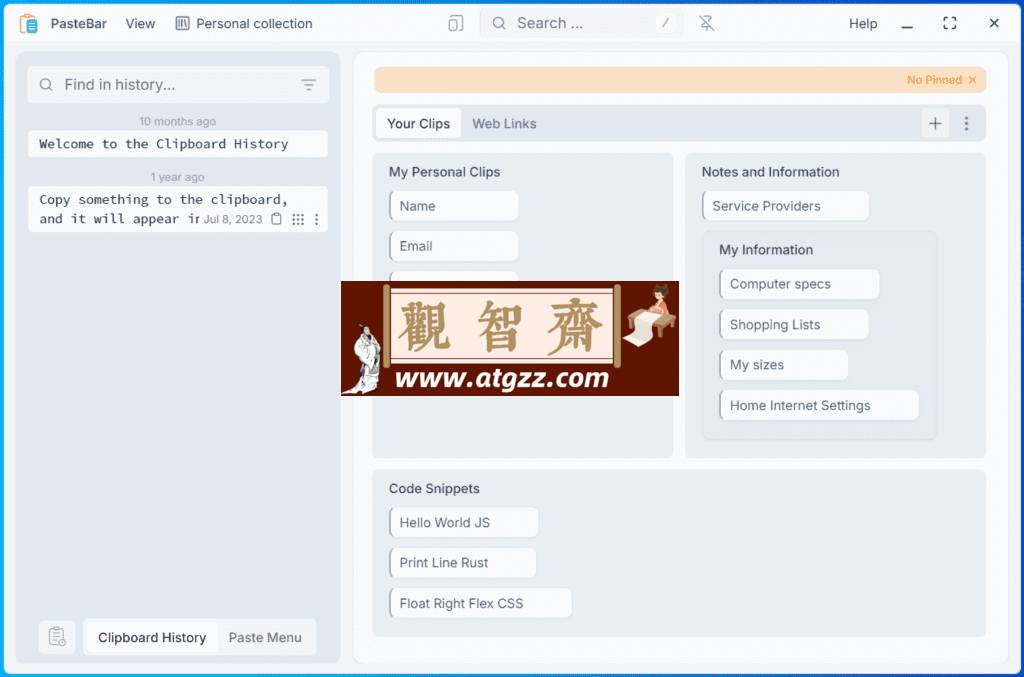The image size is (1024, 677).
Task: Click the magnifier icon in history search
Action: (46, 84)
